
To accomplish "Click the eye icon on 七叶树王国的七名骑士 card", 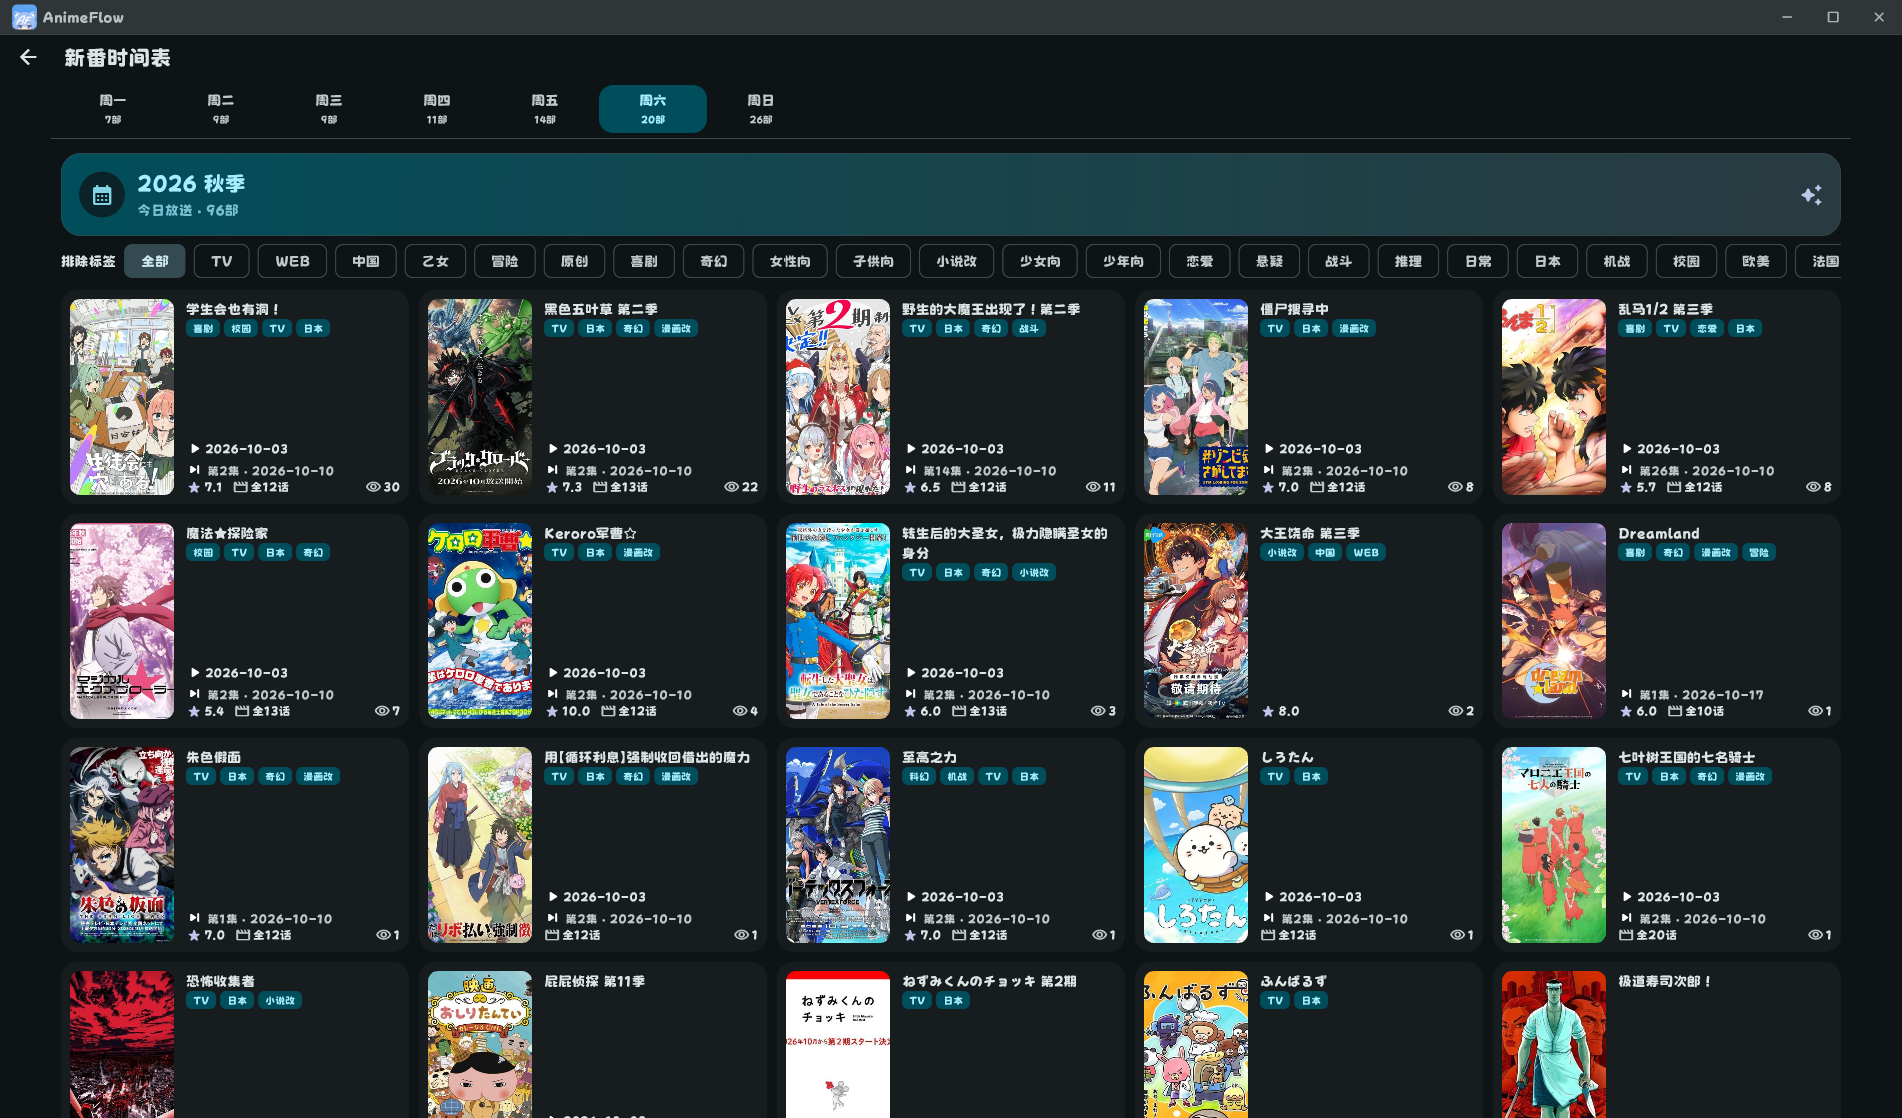I will click(x=1815, y=935).
